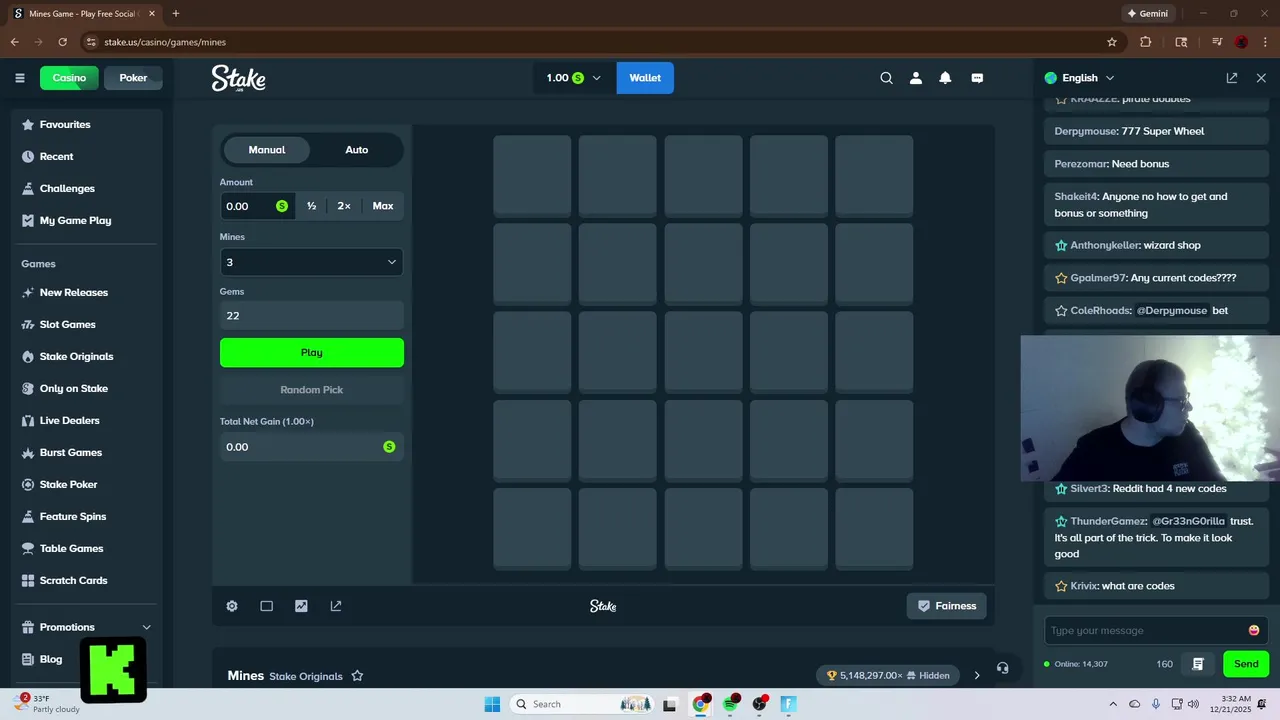Expand the Promotions sidebar section
This screenshot has height=720, width=1280.
pyautogui.click(x=87, y=627)
